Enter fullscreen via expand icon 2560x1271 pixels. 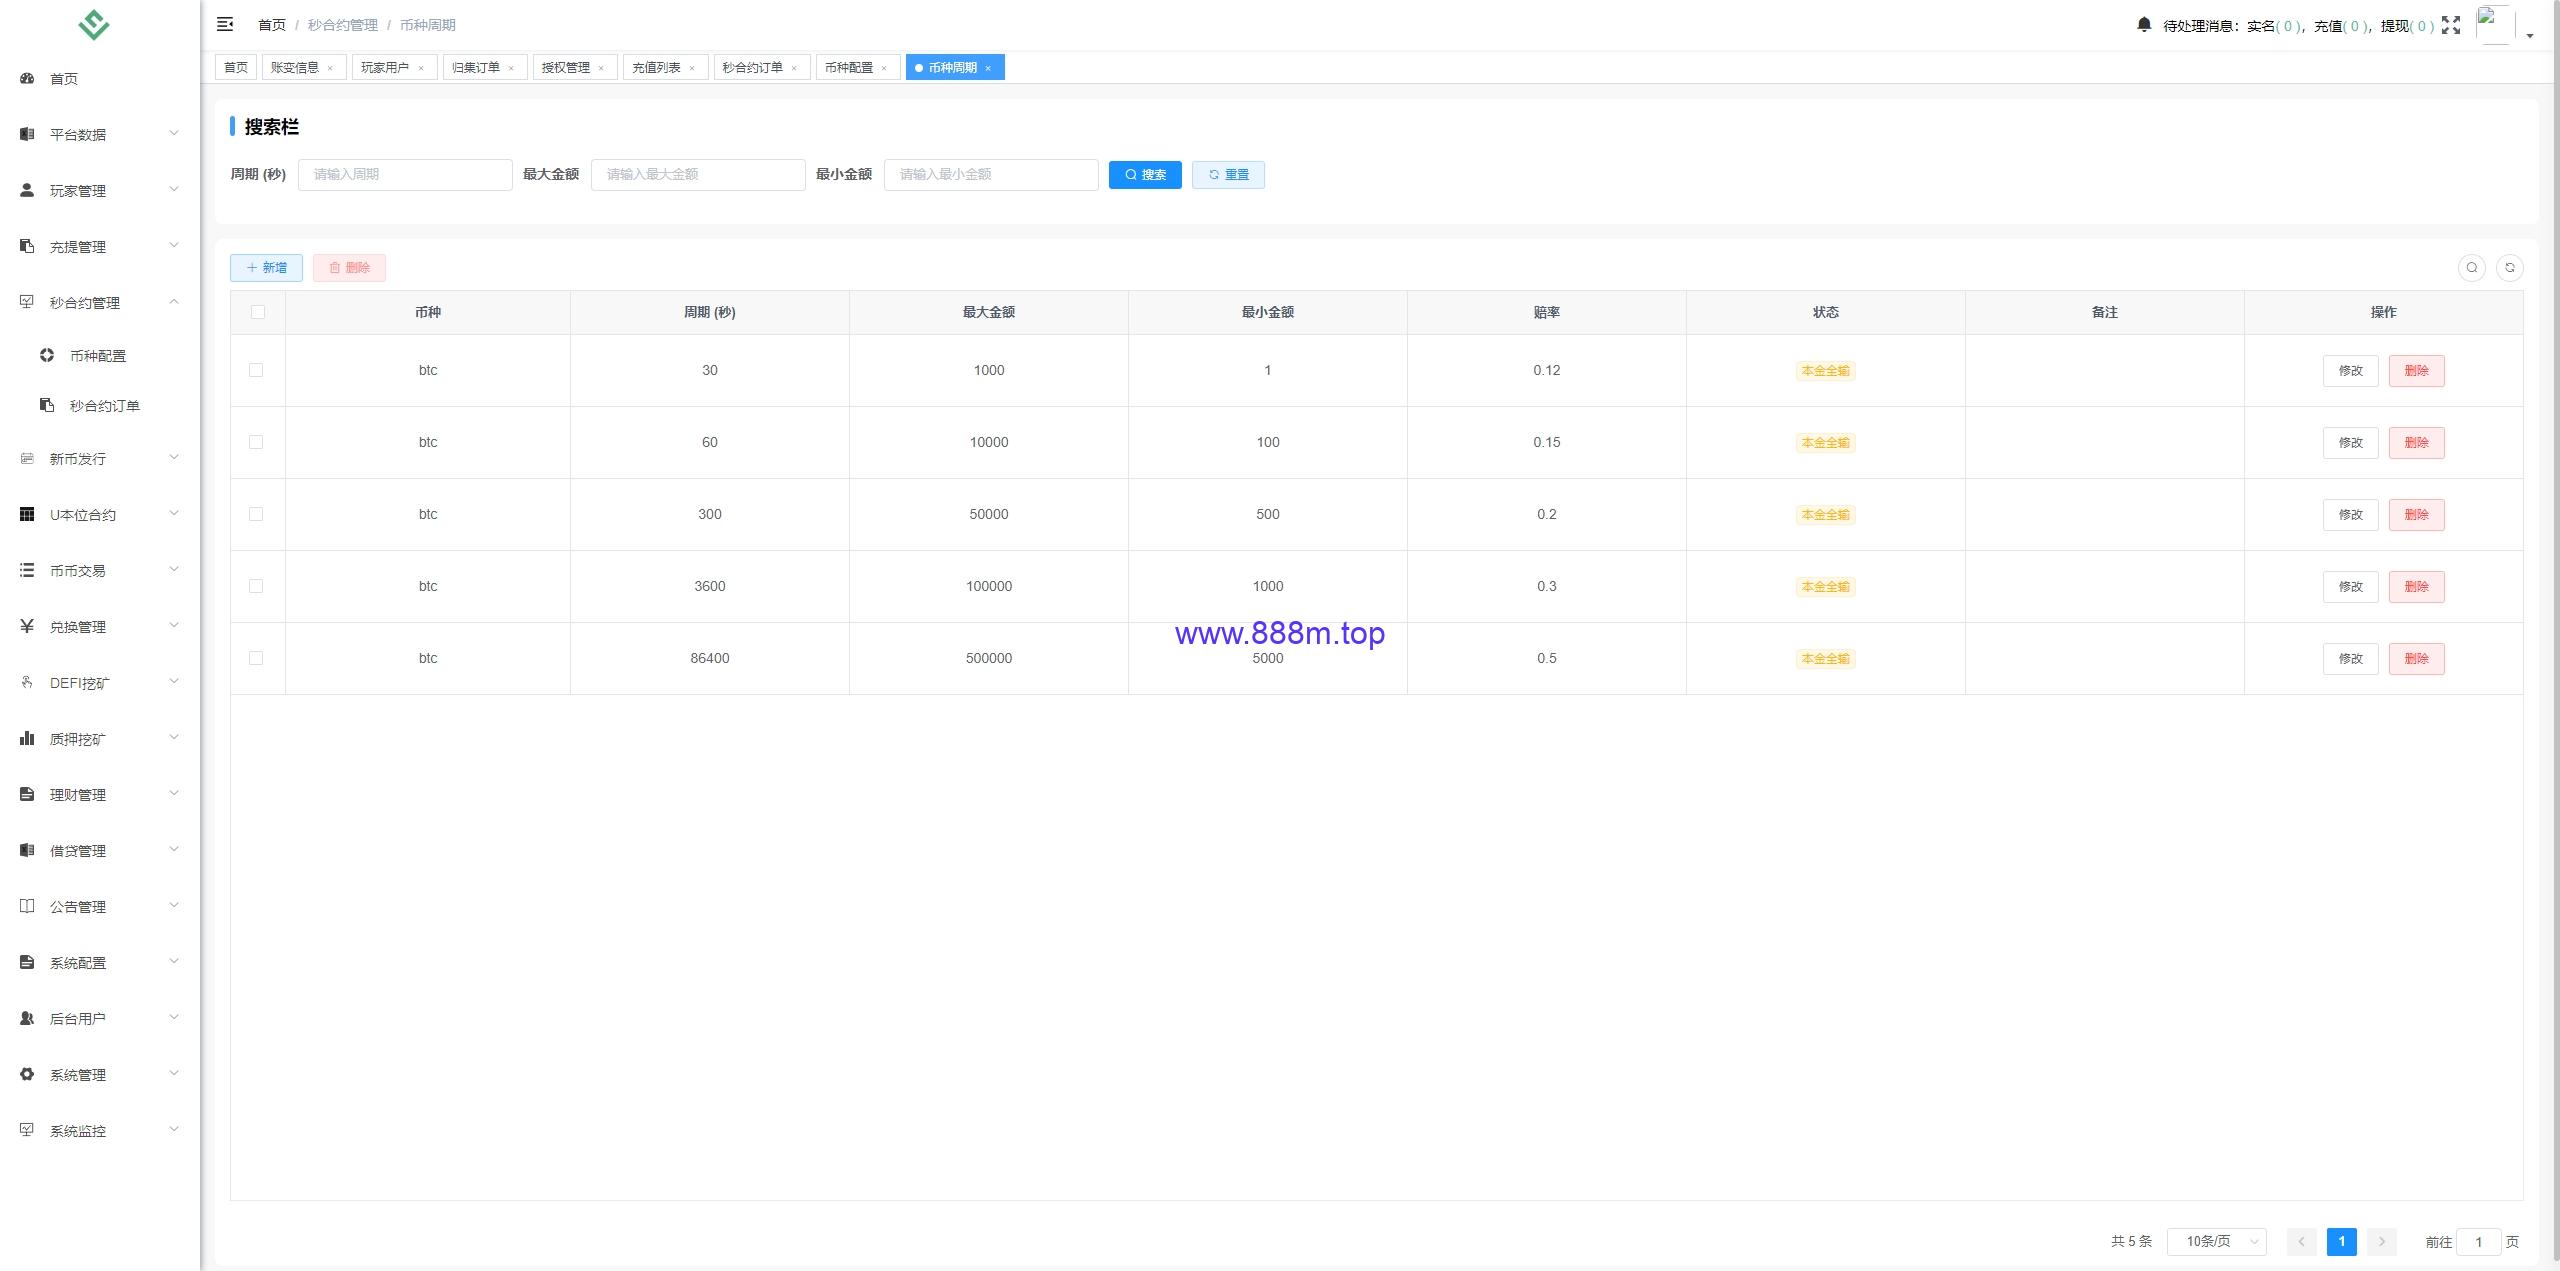2451,25
